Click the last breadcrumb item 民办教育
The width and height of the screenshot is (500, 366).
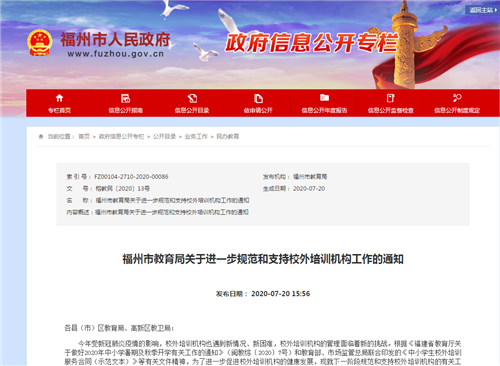point(228,136)
